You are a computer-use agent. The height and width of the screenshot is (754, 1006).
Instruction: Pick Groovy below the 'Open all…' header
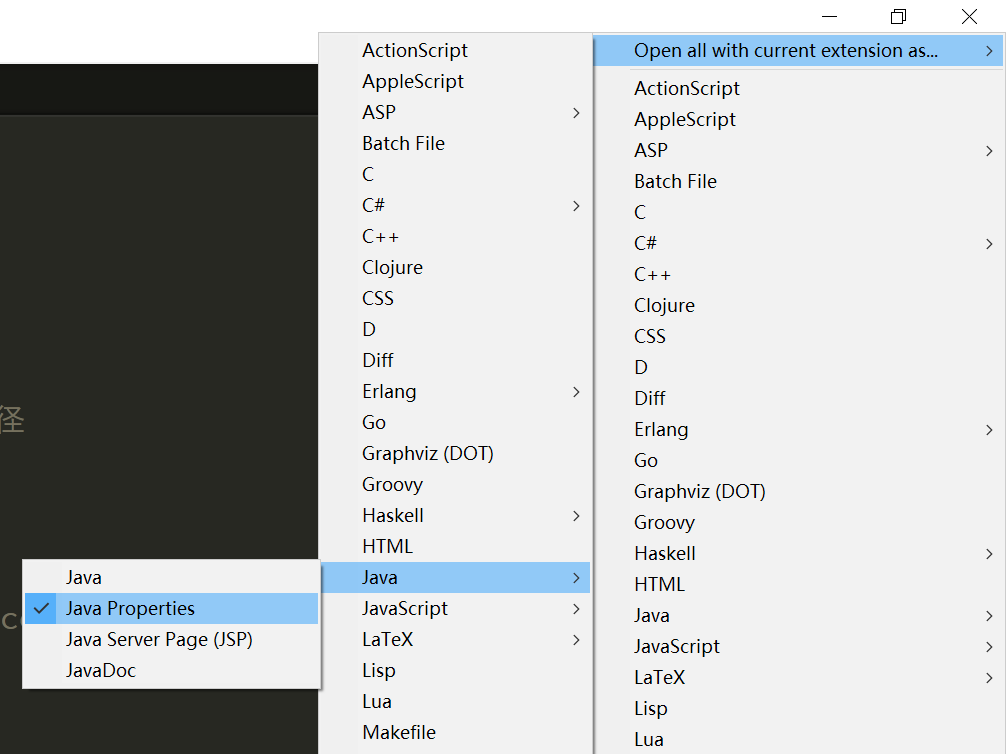click(798, 522)
